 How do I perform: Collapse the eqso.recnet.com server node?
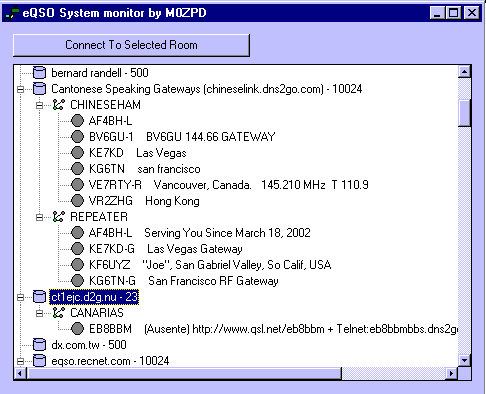click(x=20, y=361)
